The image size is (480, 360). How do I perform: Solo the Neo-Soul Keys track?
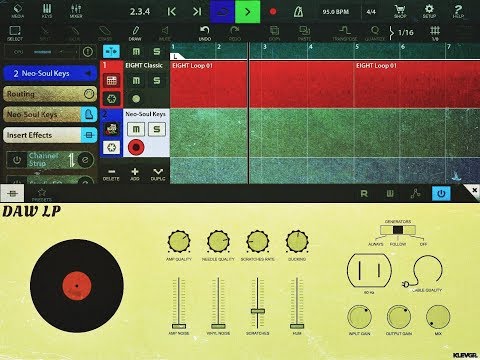click(x=156, y=129)
